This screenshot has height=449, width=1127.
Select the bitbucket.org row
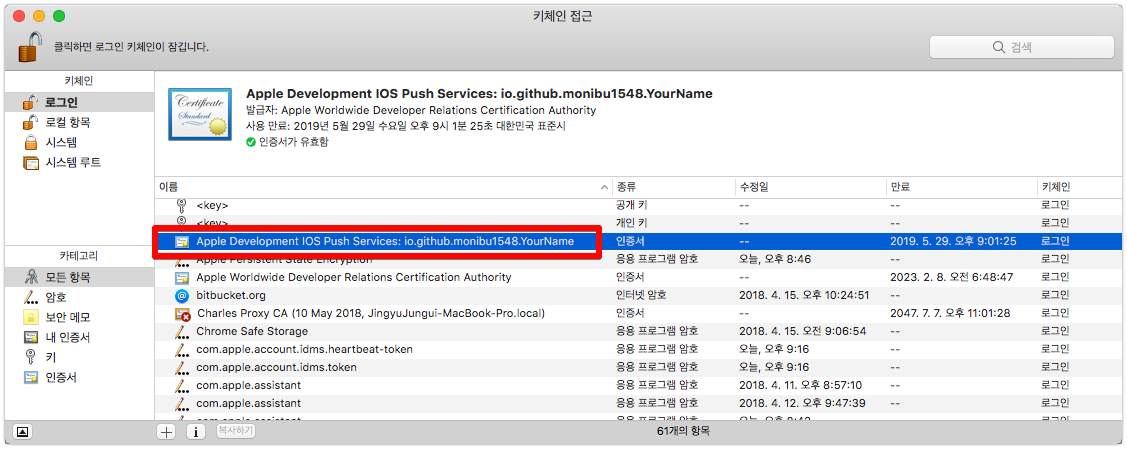click(640, 295)
